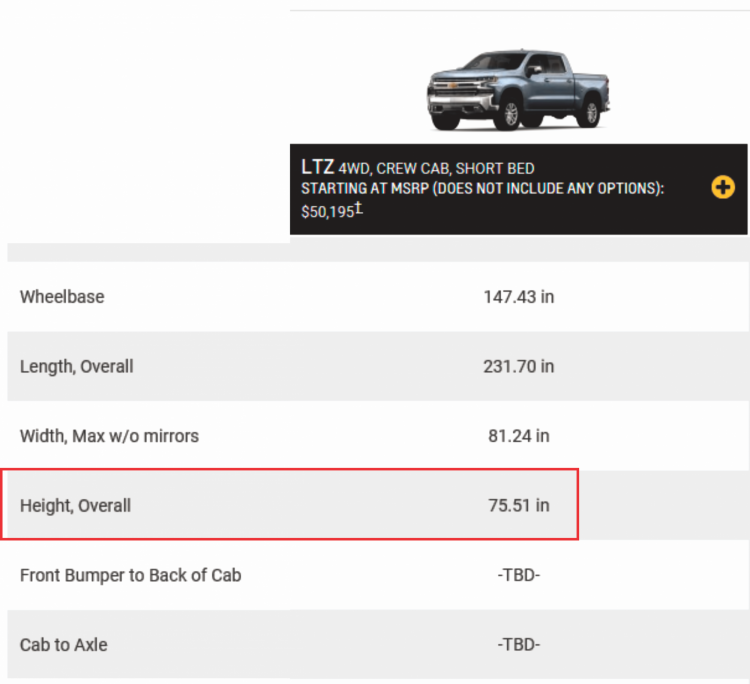This screenshot has width=750, height=684.
Task: Click the yellow plus icon on the LTZ header
Action: pos(723,187)
